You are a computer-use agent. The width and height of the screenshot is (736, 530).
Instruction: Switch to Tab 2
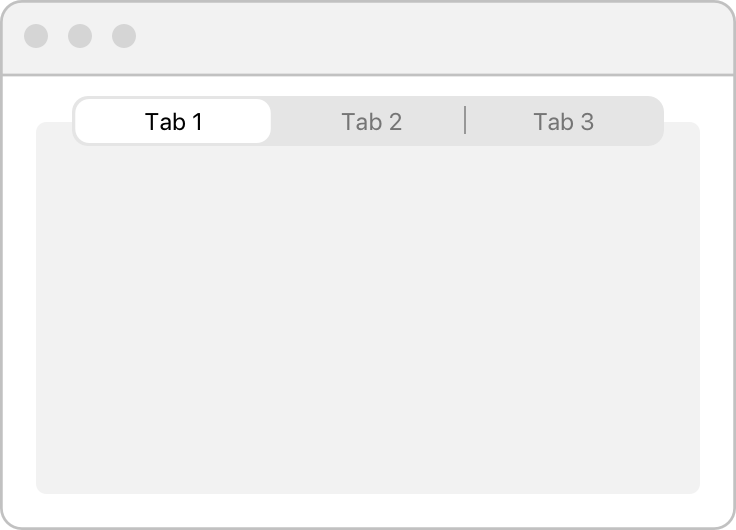[x=371, y=122]
